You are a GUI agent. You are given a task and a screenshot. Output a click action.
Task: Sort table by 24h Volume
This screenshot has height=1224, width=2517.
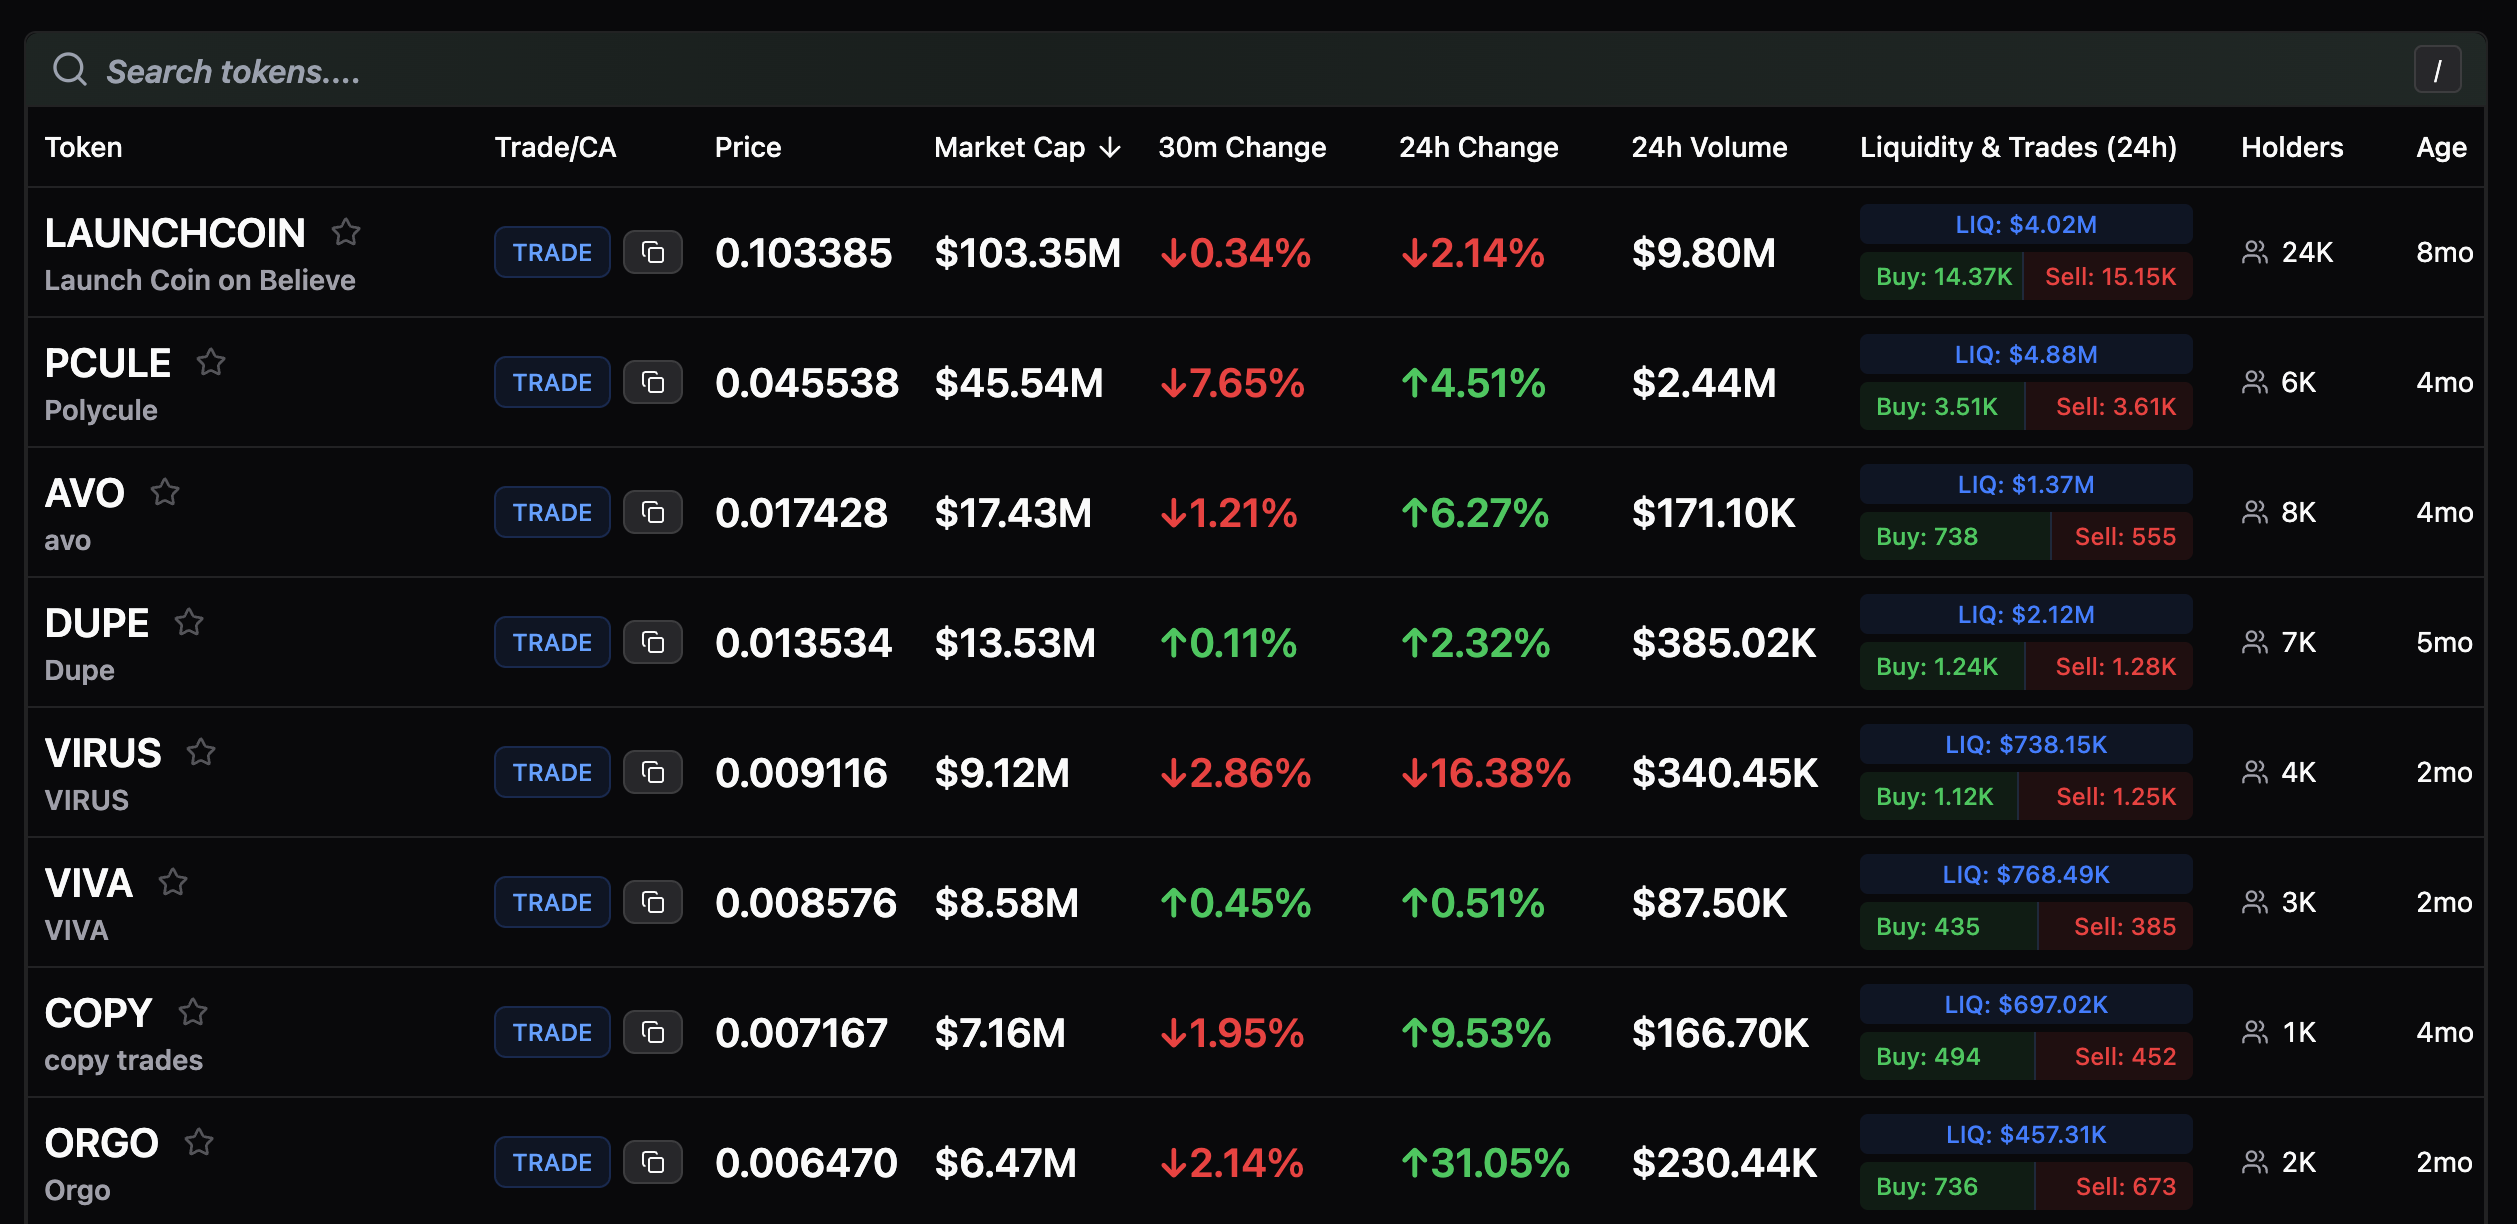(1708, 148)
